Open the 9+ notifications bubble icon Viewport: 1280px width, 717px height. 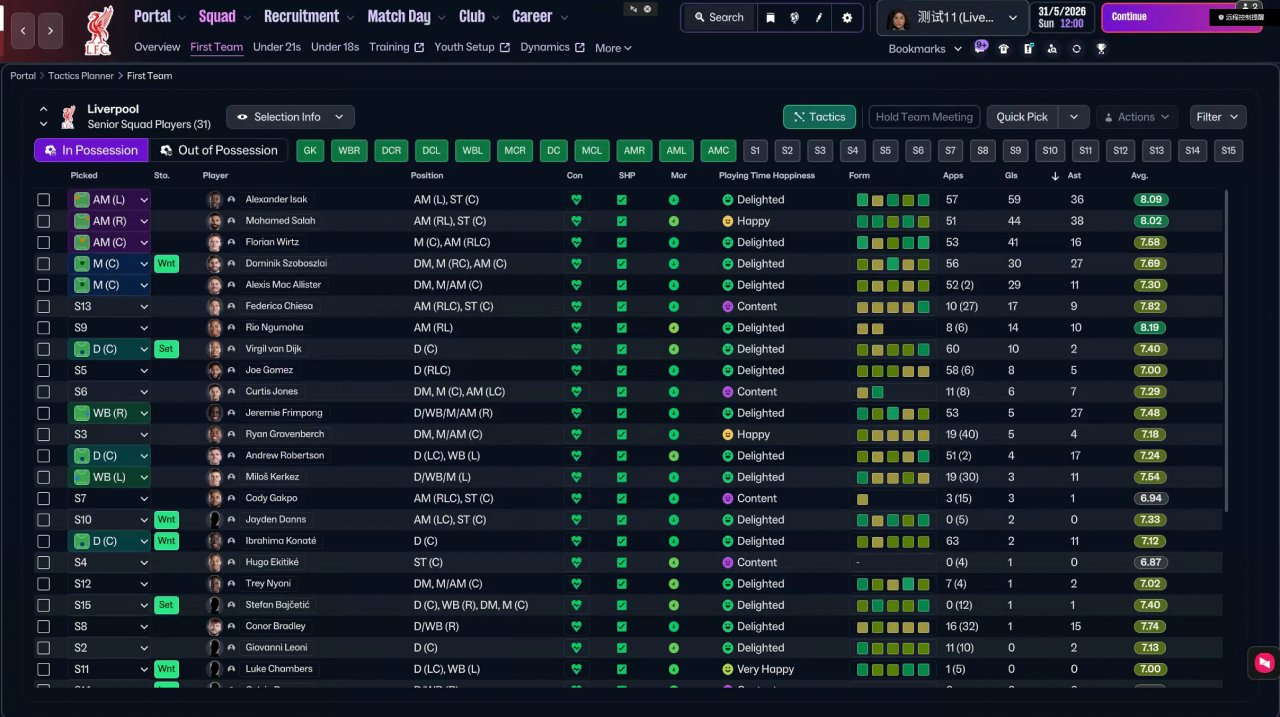click(981, 46)
